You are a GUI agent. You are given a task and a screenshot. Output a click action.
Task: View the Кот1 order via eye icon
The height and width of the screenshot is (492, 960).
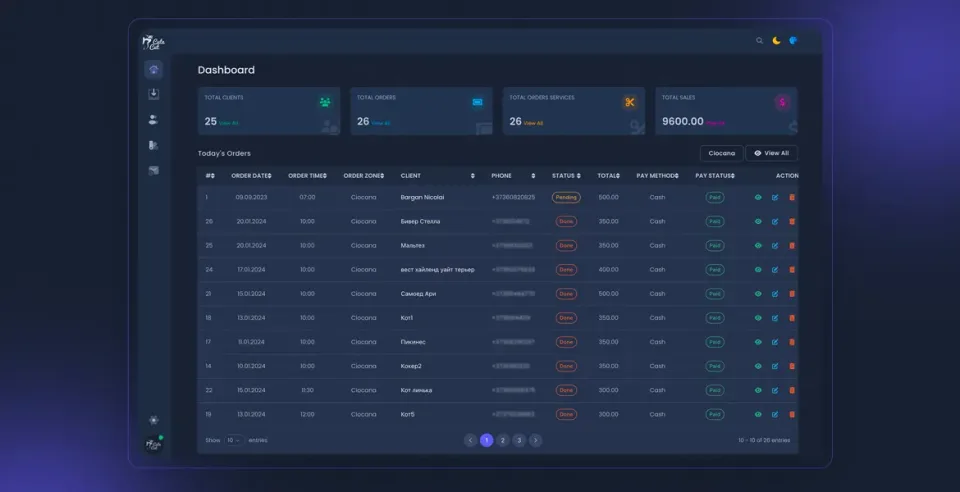tap(758, 318)
